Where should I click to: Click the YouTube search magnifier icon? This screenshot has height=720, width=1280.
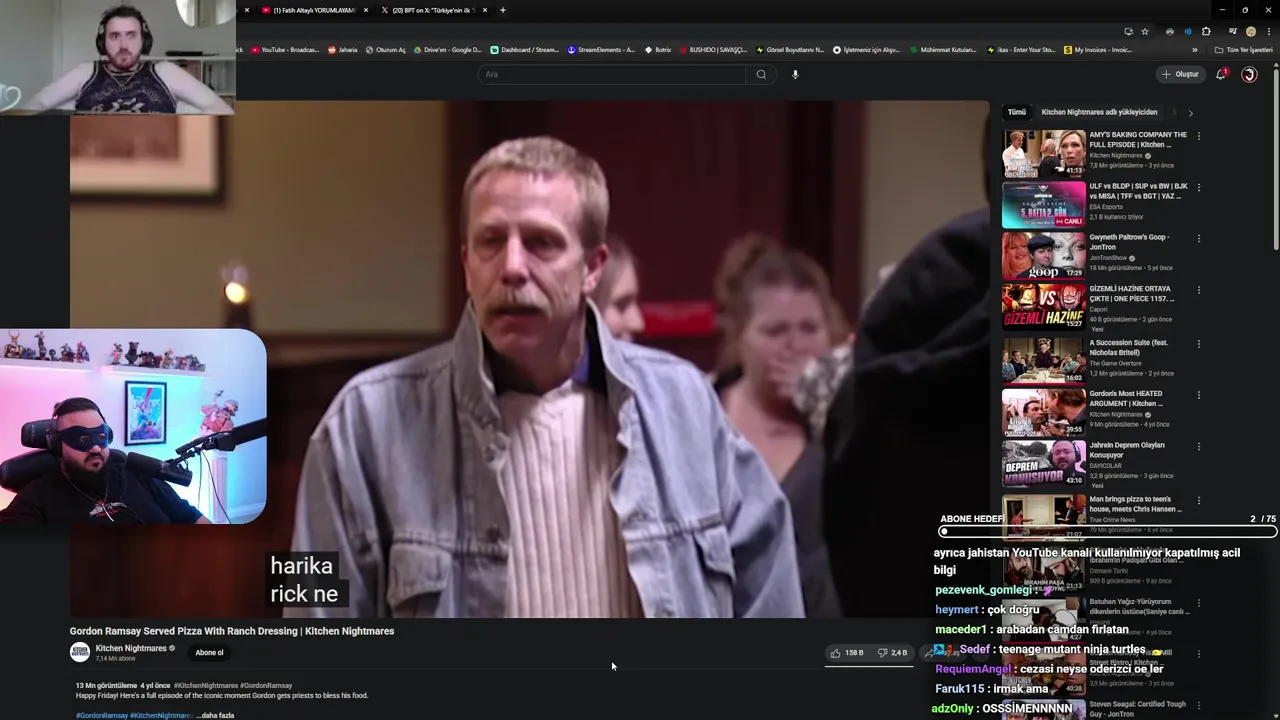[x=761, y=74]
